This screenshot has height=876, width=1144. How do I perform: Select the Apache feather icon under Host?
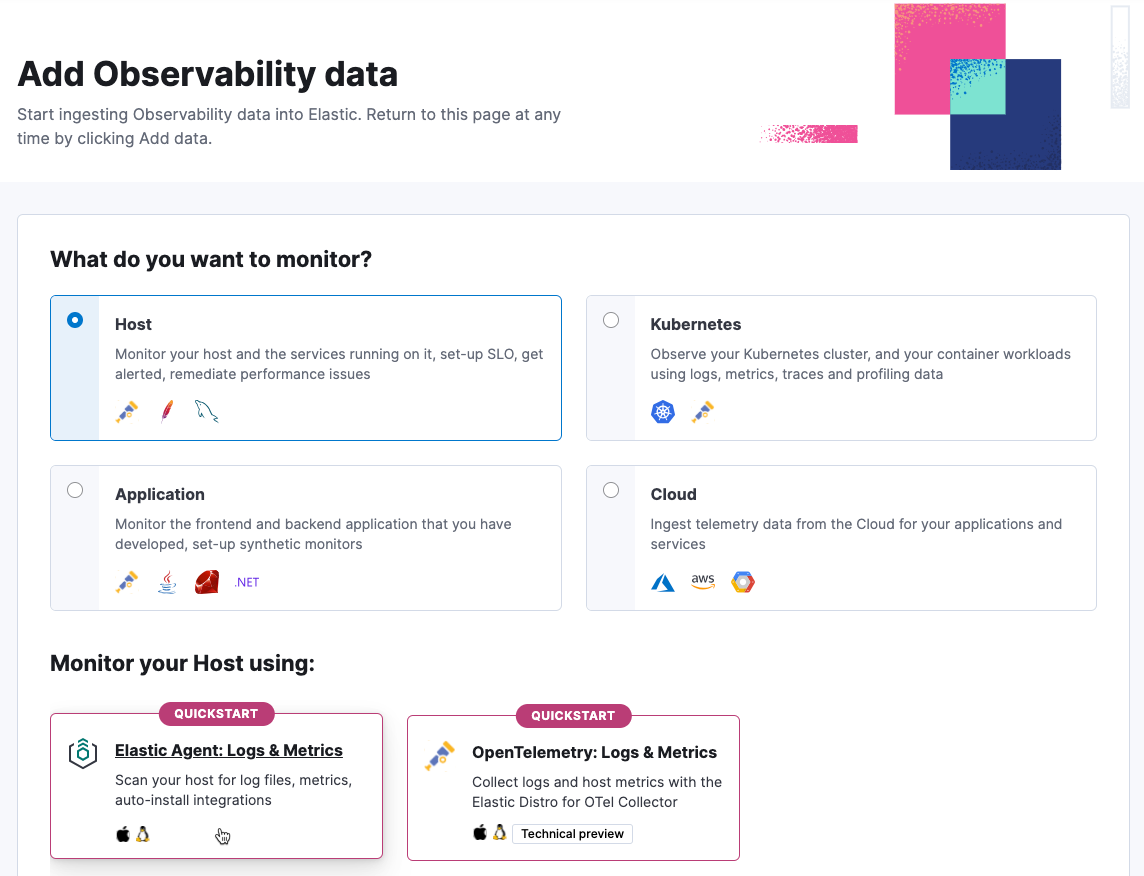tap(166, 411)
